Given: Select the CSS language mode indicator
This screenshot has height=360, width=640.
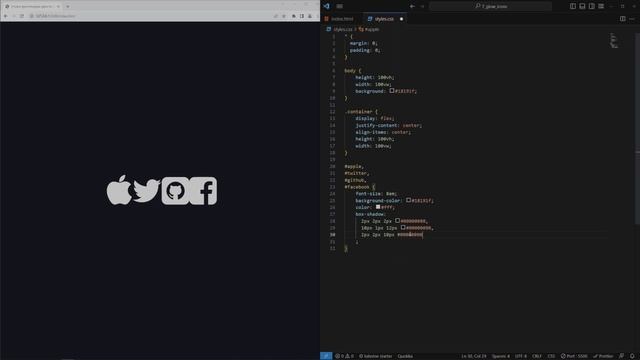Looking at the screenshot, I should (551, 356).
